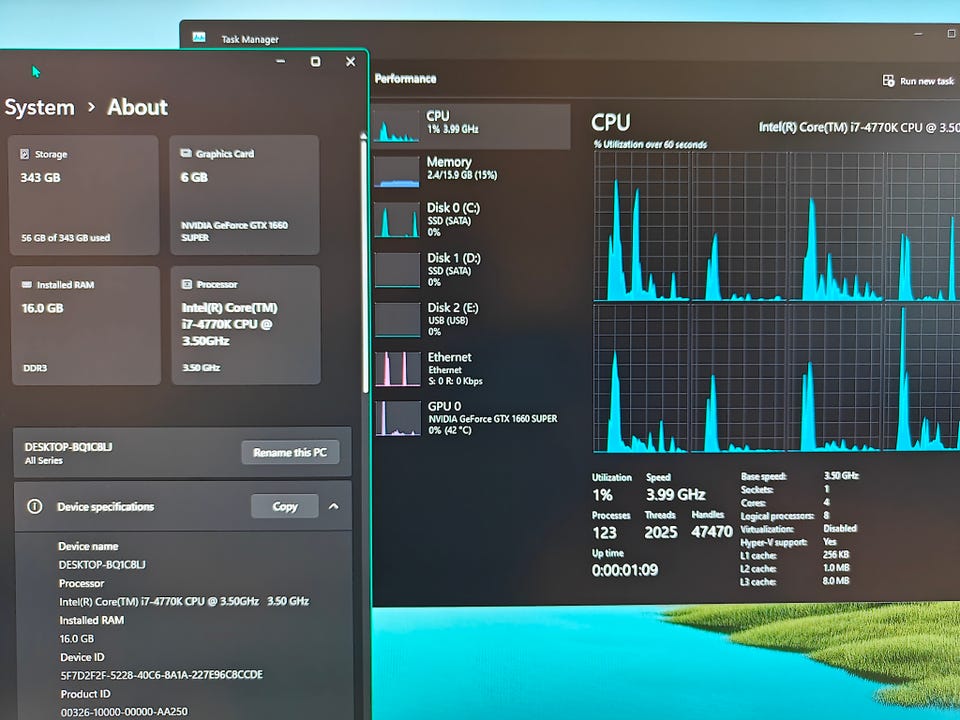Maximize the Settings About window
Viewport: 960px width, 720px height.
pos(315,61)
